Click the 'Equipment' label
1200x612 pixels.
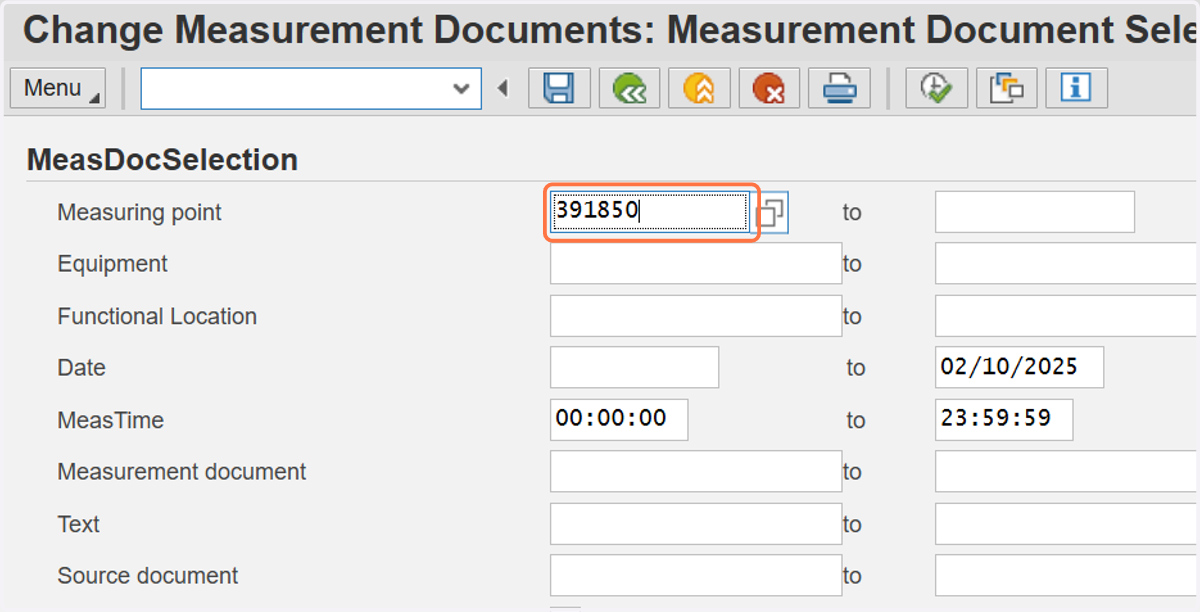click(113, 265)
